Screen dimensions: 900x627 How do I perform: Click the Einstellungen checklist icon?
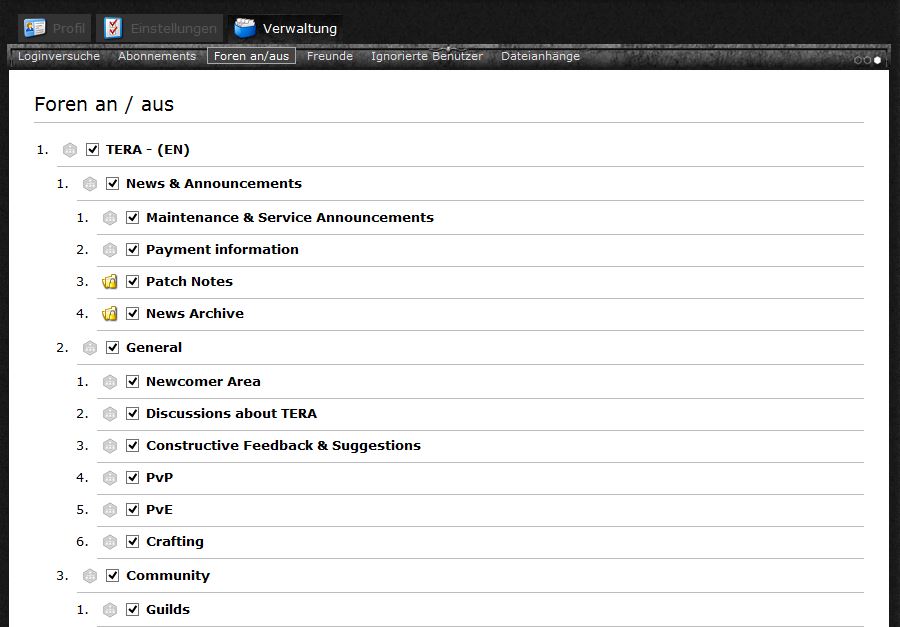coord(113,28)
